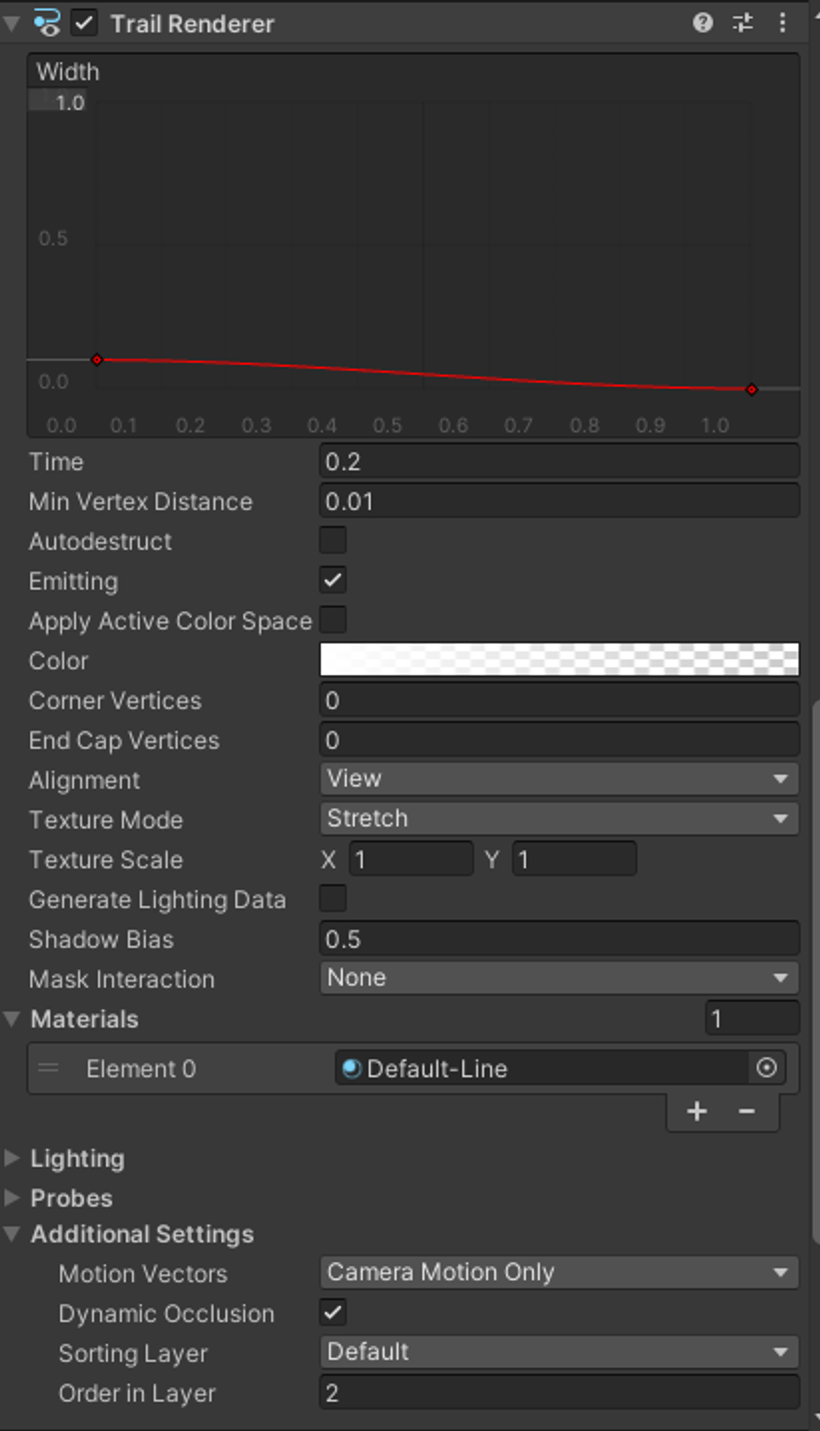Viewport: 820px width, 1431px height.
Task: Open the Motion Vectors dropdown
Action: [559, 1272]
